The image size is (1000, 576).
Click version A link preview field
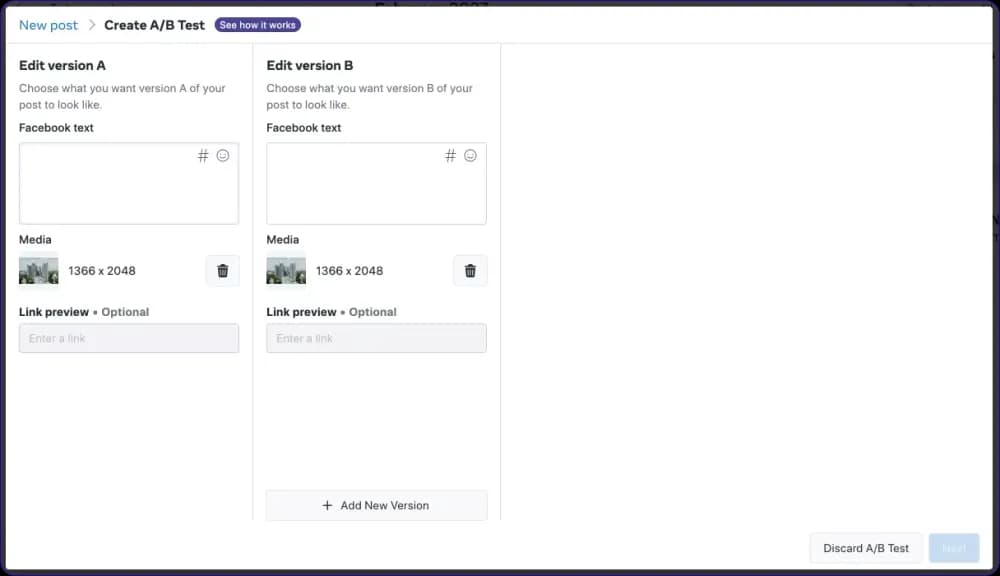click(x=129, y=338)
